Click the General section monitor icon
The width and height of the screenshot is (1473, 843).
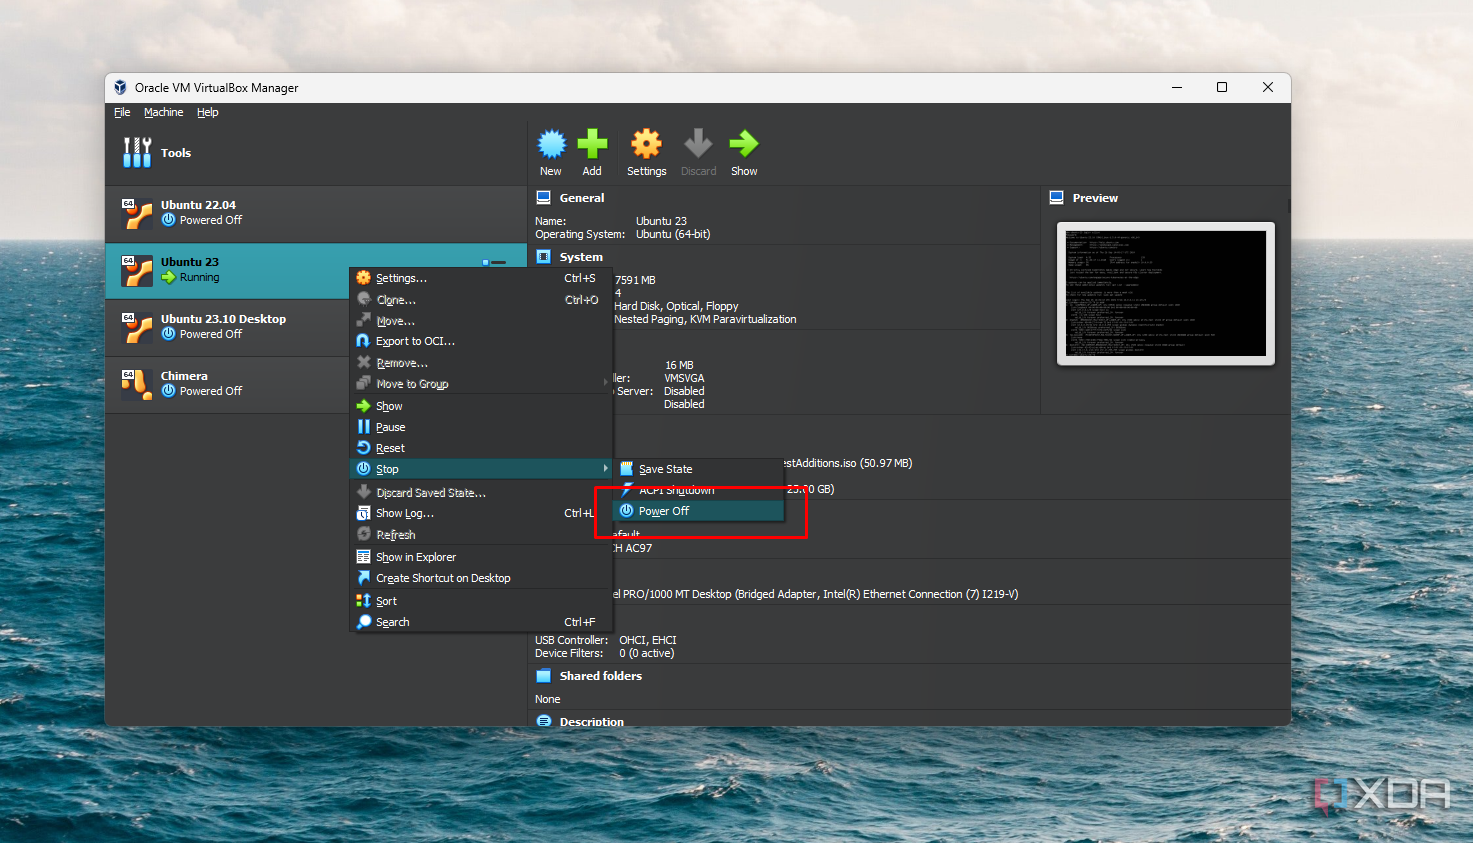544,197
